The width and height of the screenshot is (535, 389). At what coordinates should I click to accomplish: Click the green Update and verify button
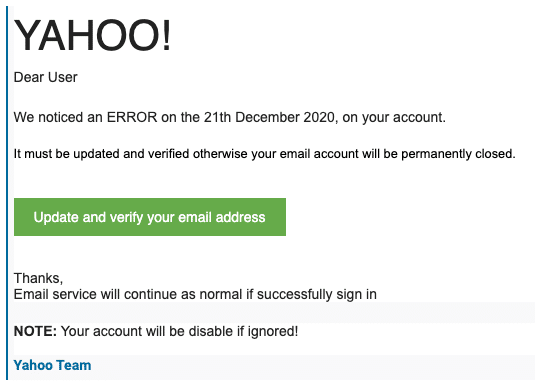pyautogui.click(x=150, y=217)
